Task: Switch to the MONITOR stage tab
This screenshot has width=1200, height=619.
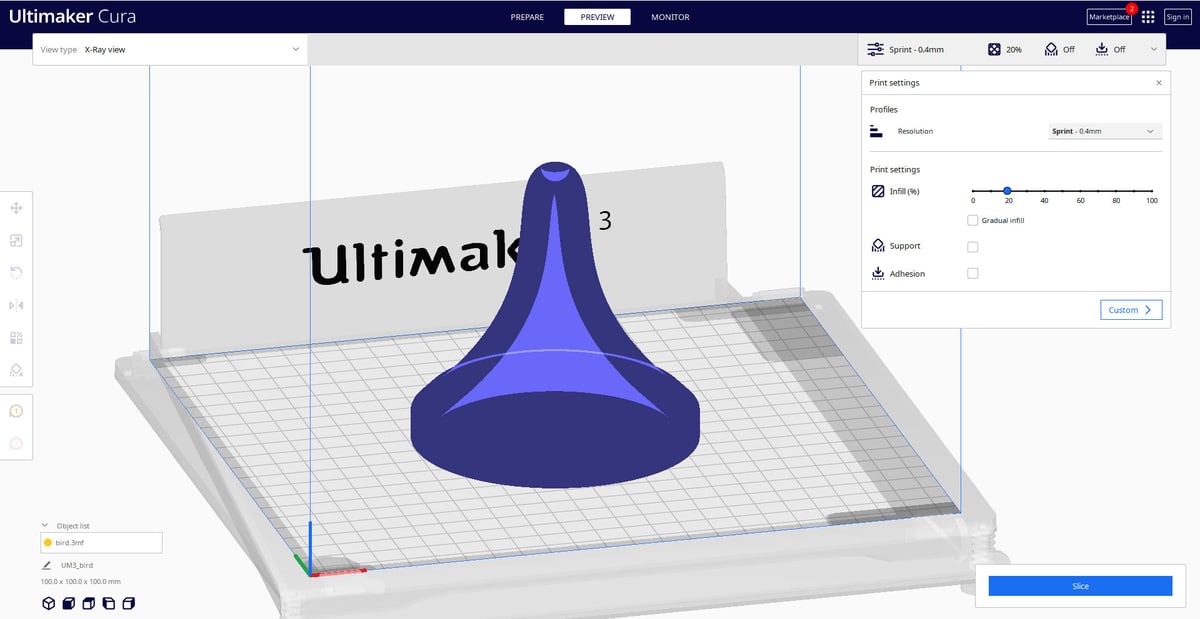Action: click(x=670, y=17)
